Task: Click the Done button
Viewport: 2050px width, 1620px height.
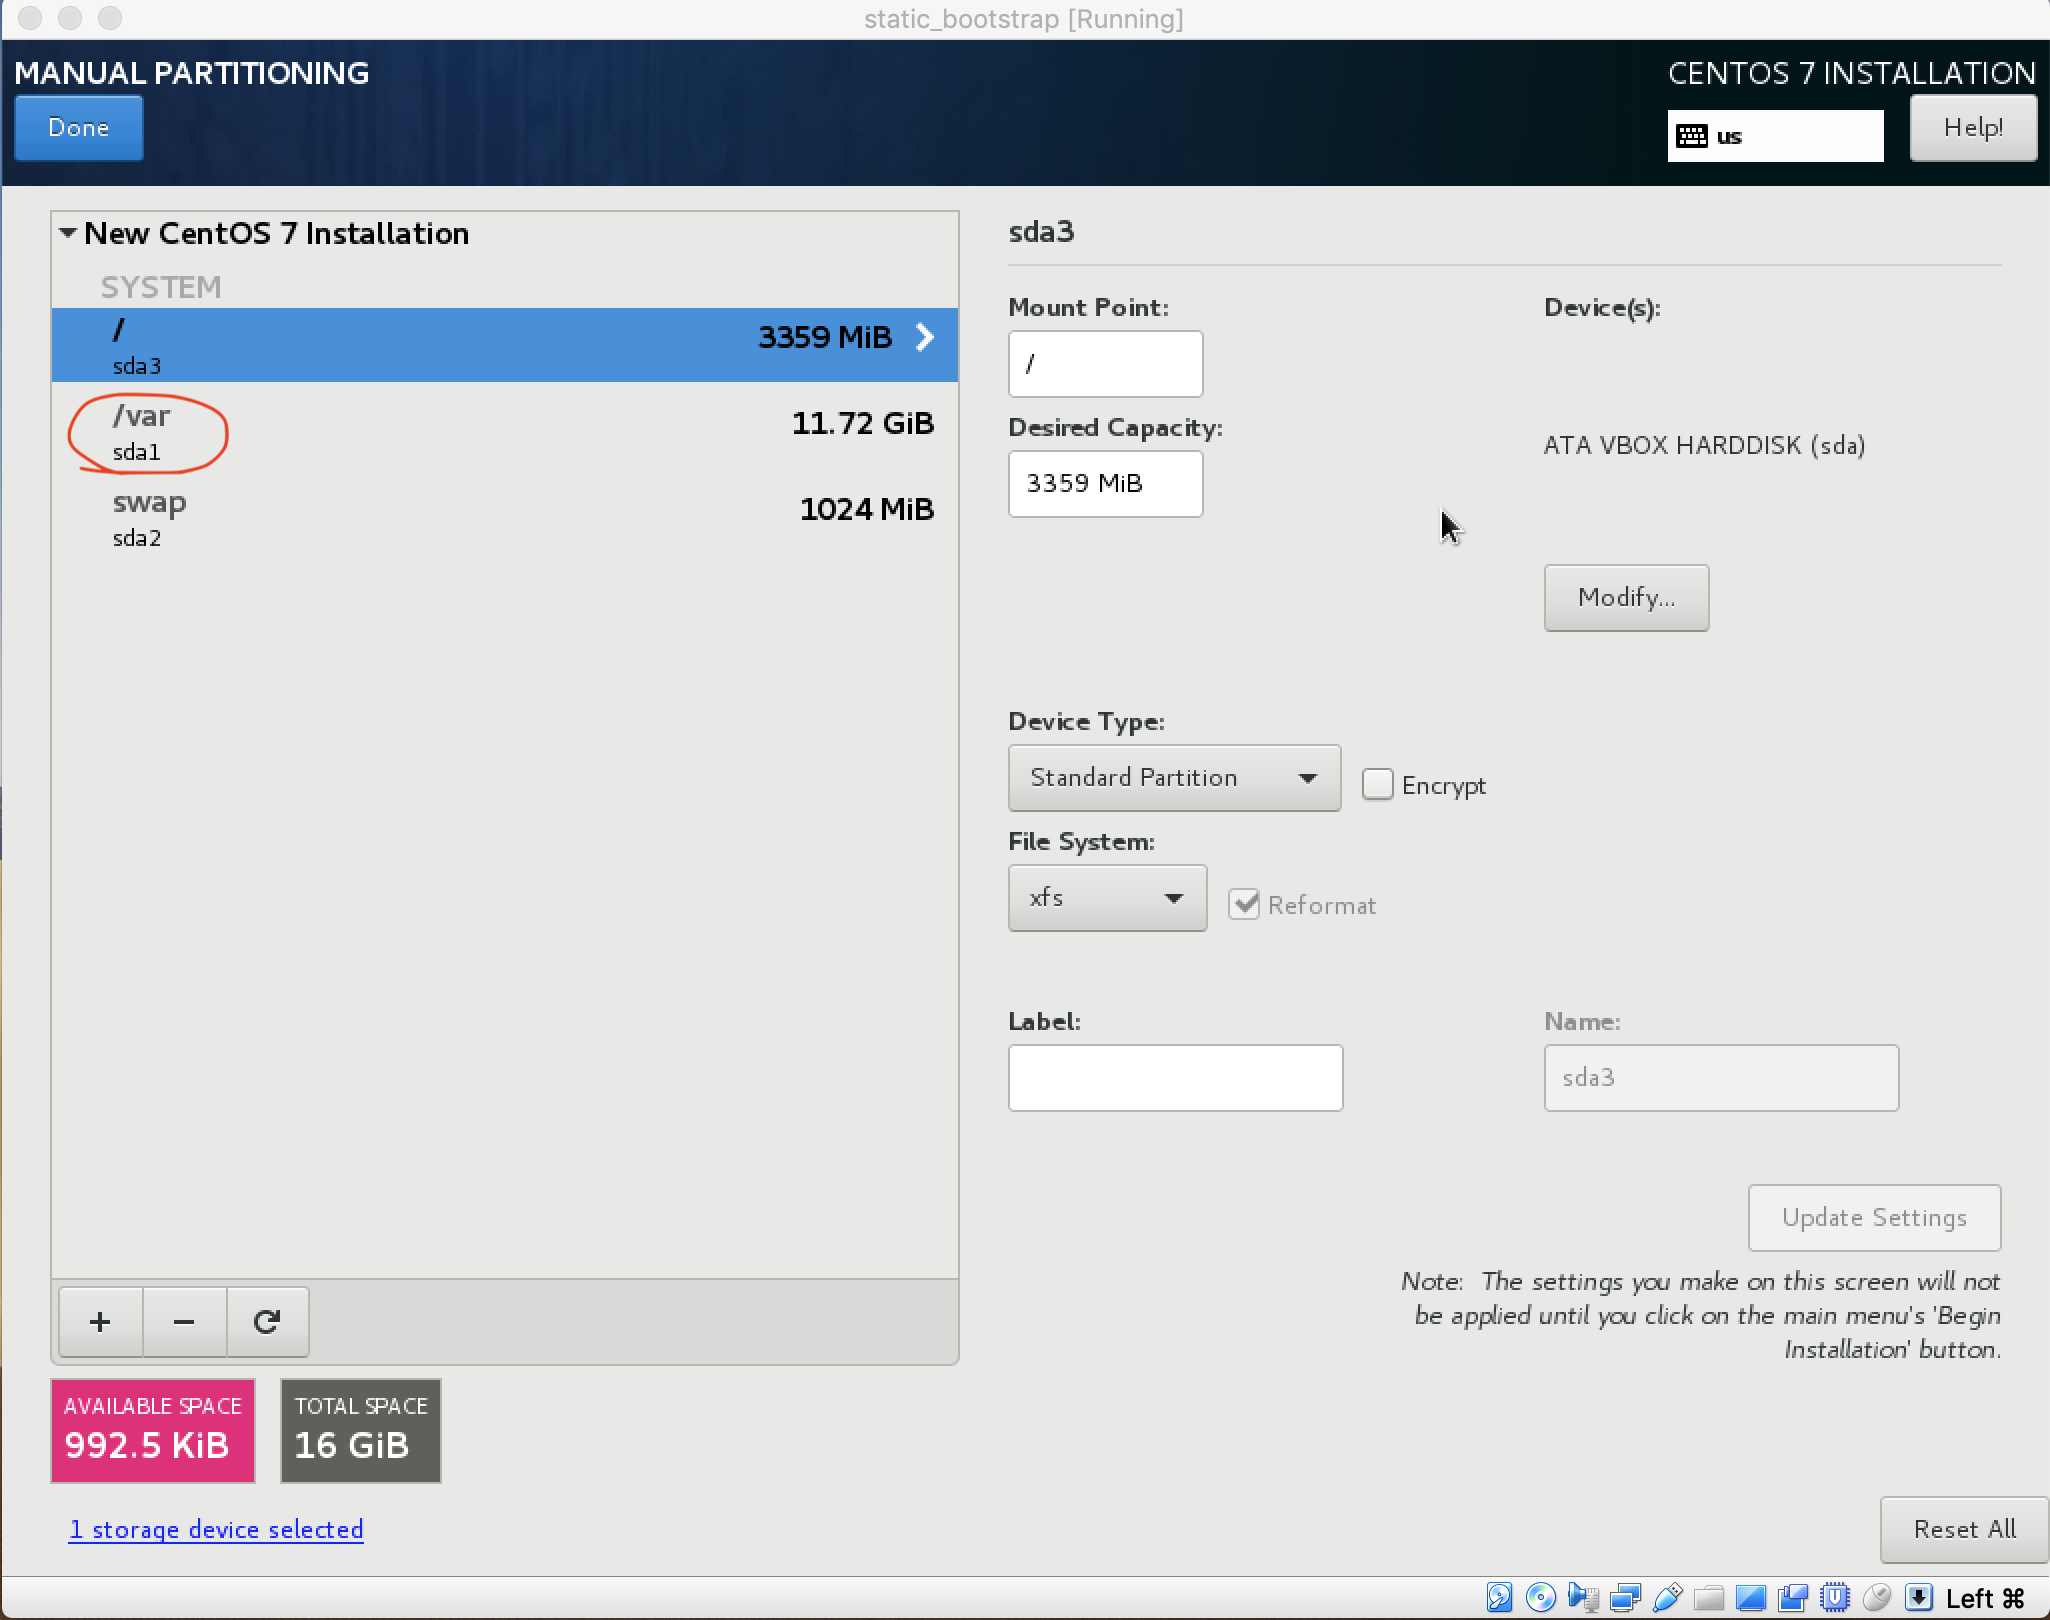Action: pyautogui.click(x=79, y=128)
